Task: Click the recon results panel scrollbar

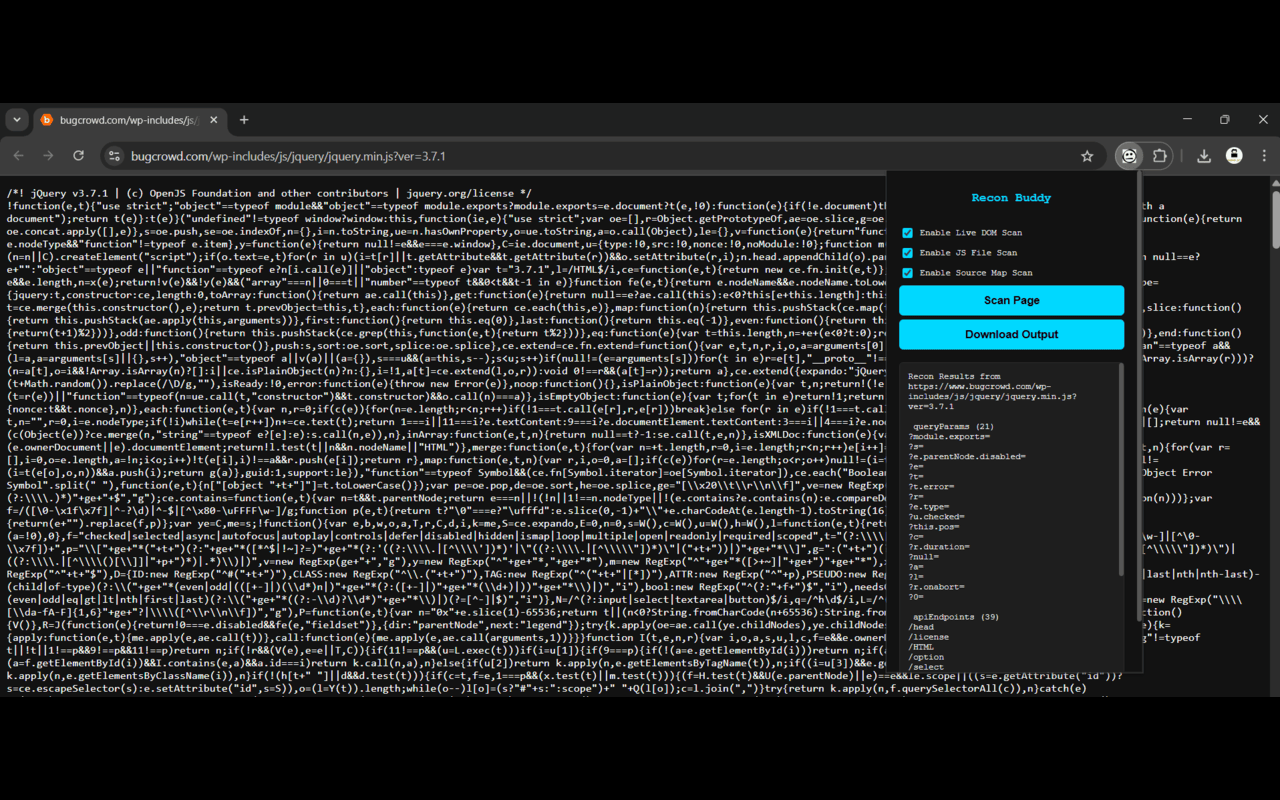Action: point(1120,470)
